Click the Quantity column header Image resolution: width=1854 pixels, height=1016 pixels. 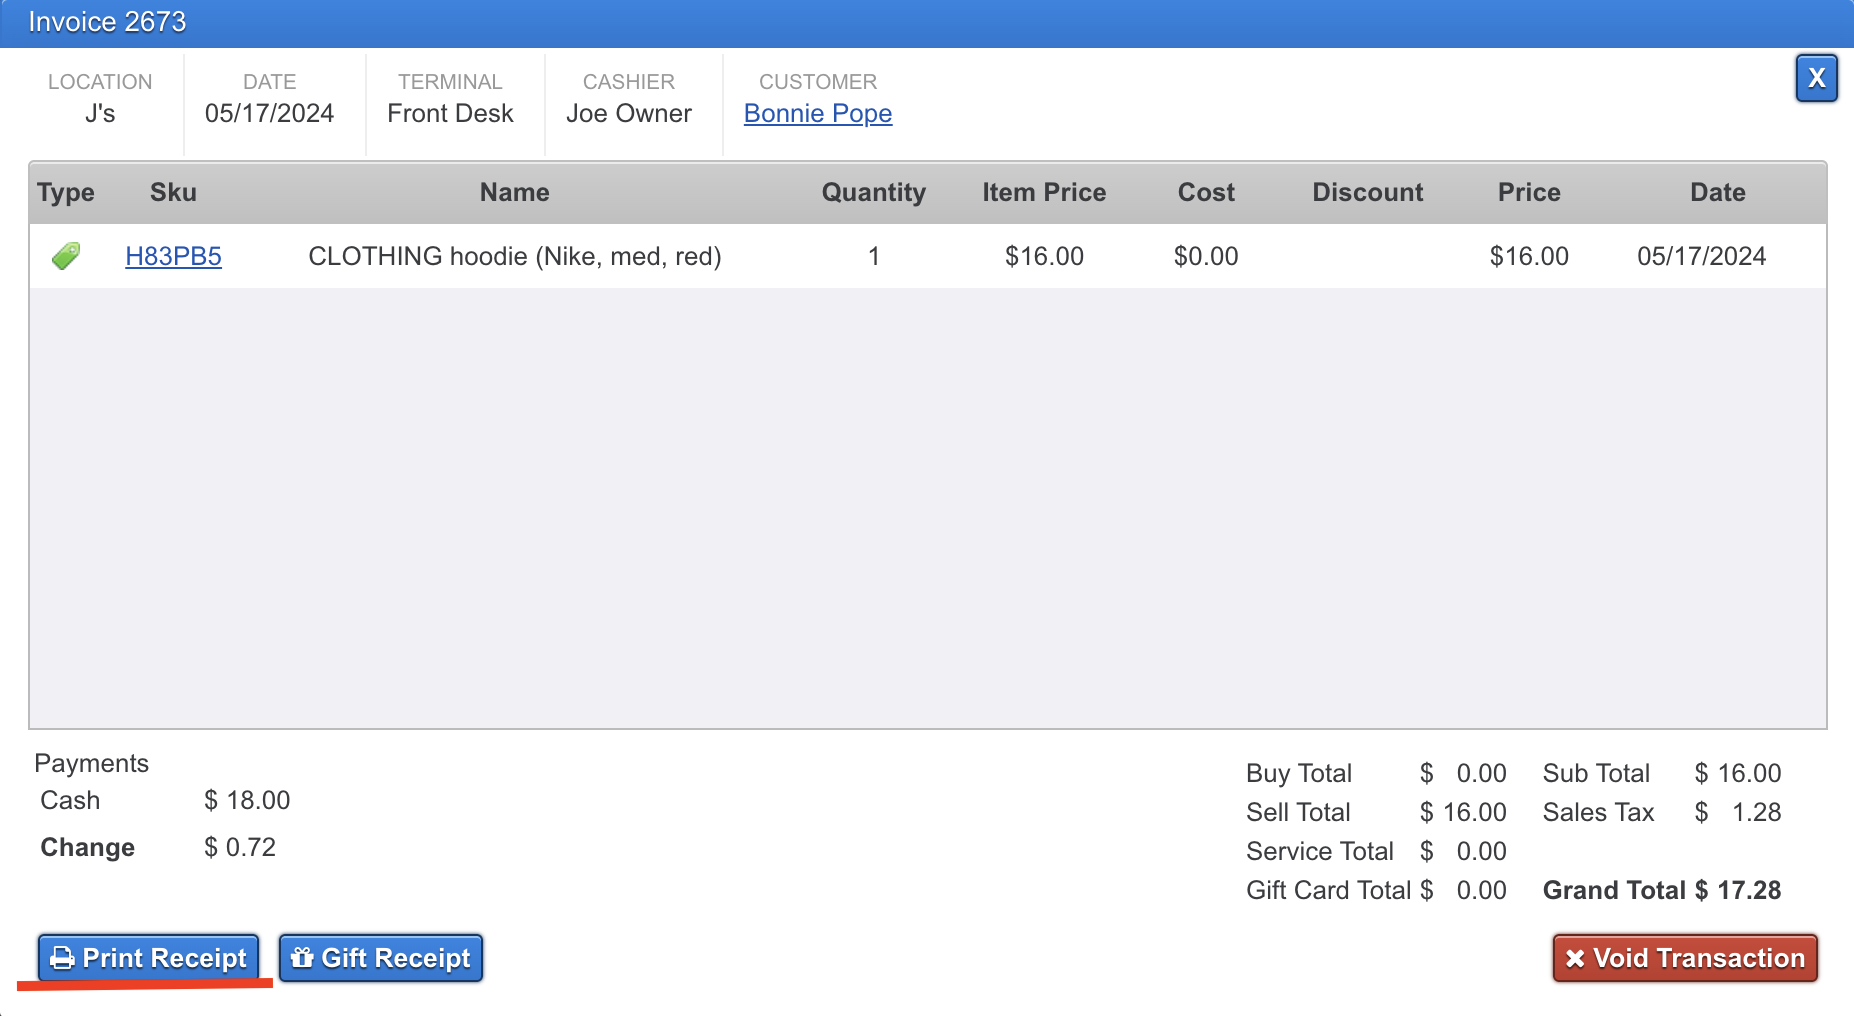[874, 192]
